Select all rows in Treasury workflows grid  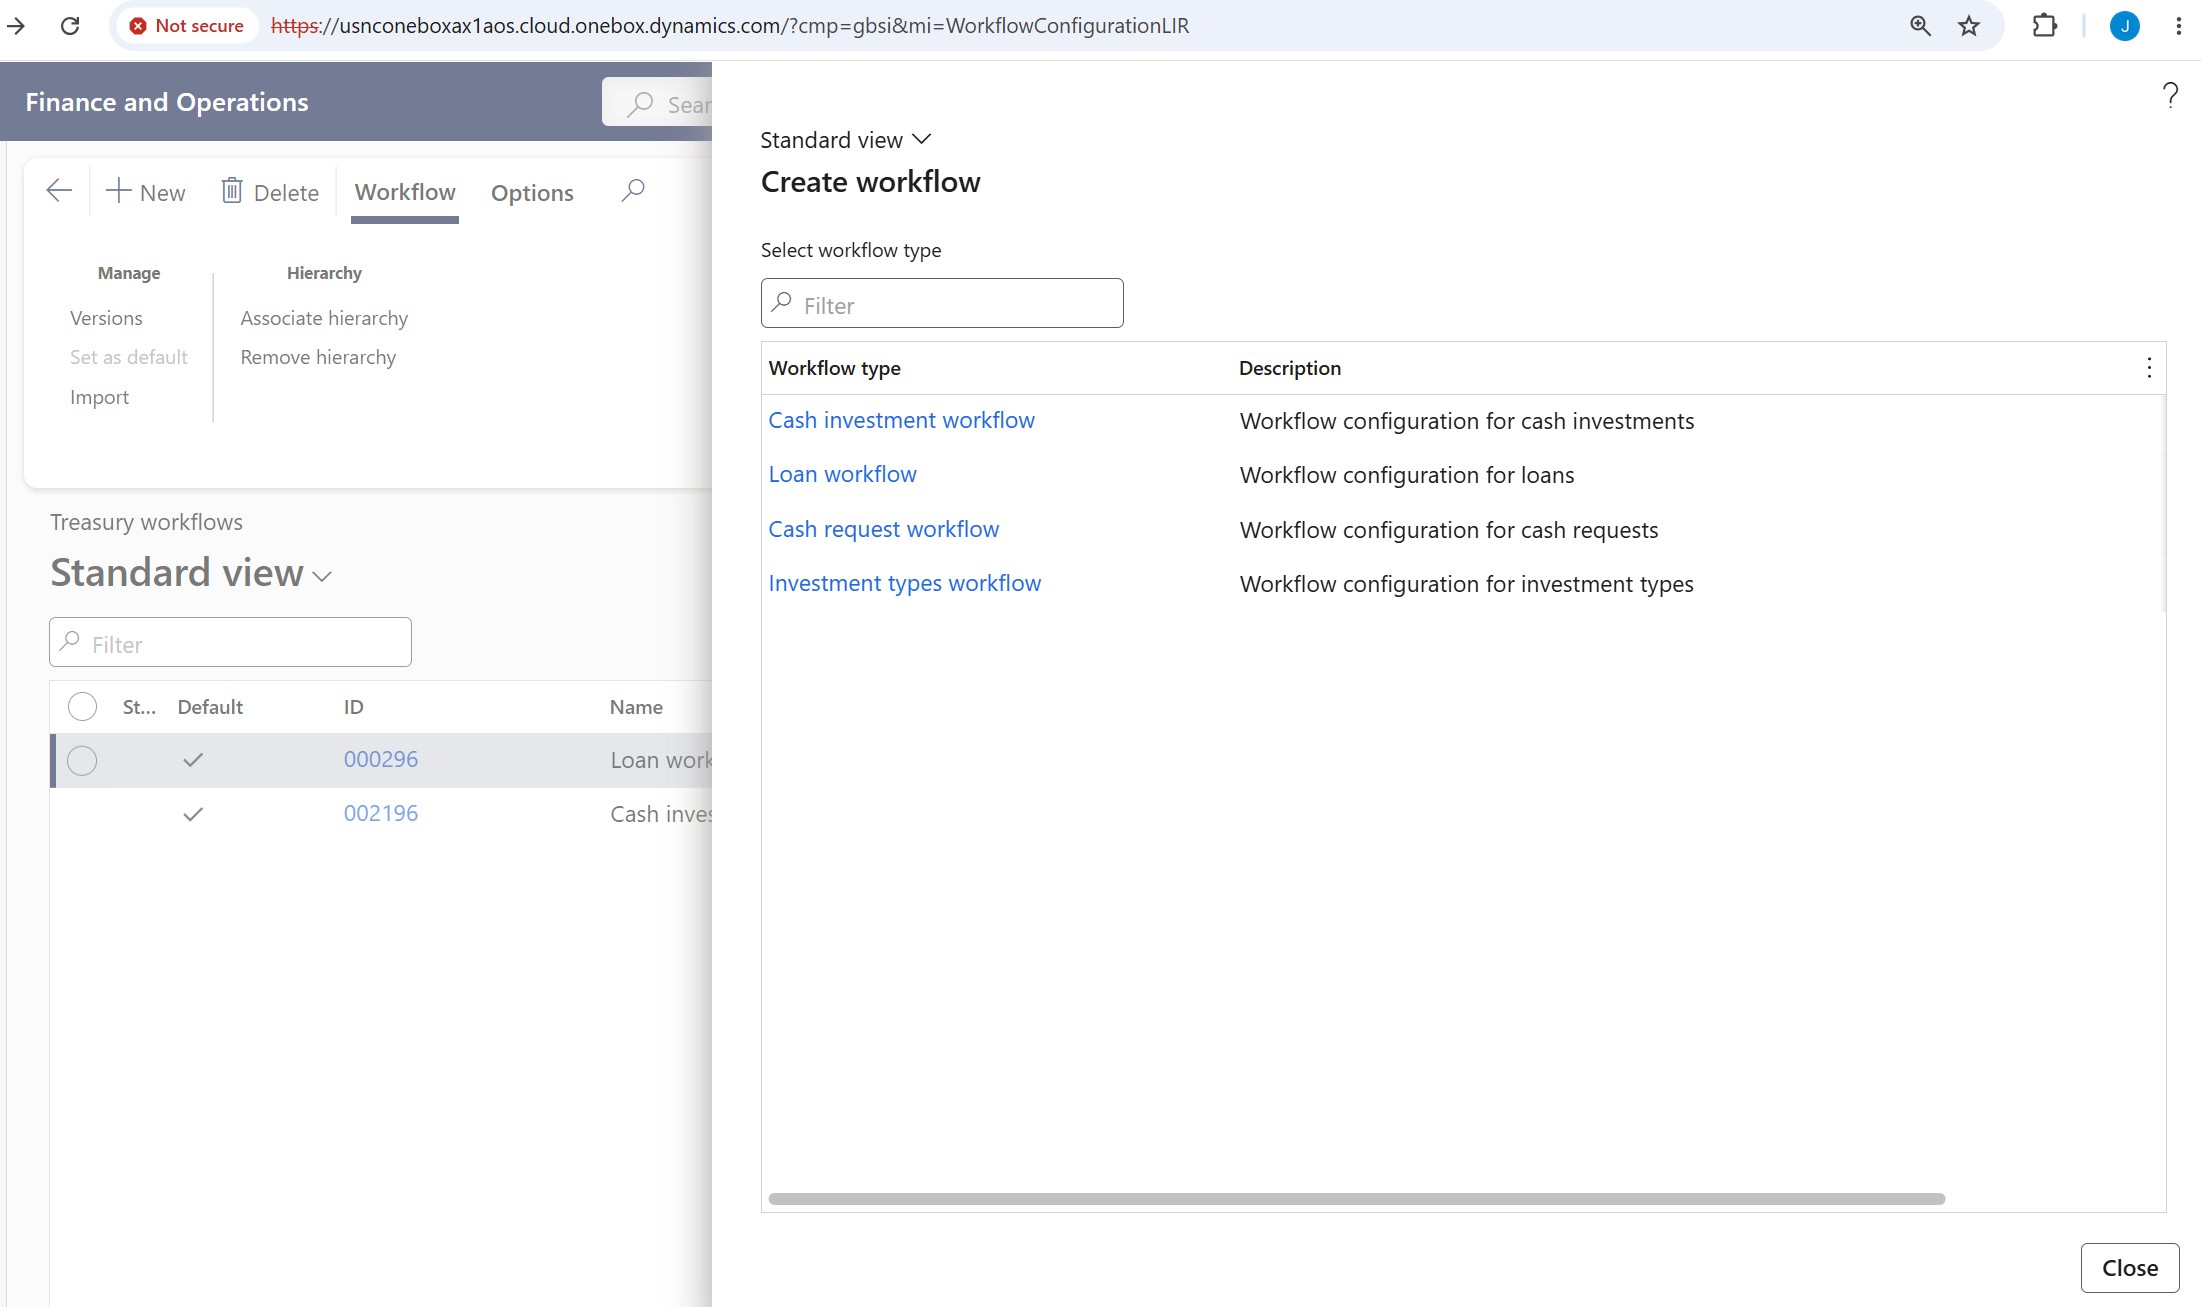coord(82,707)
